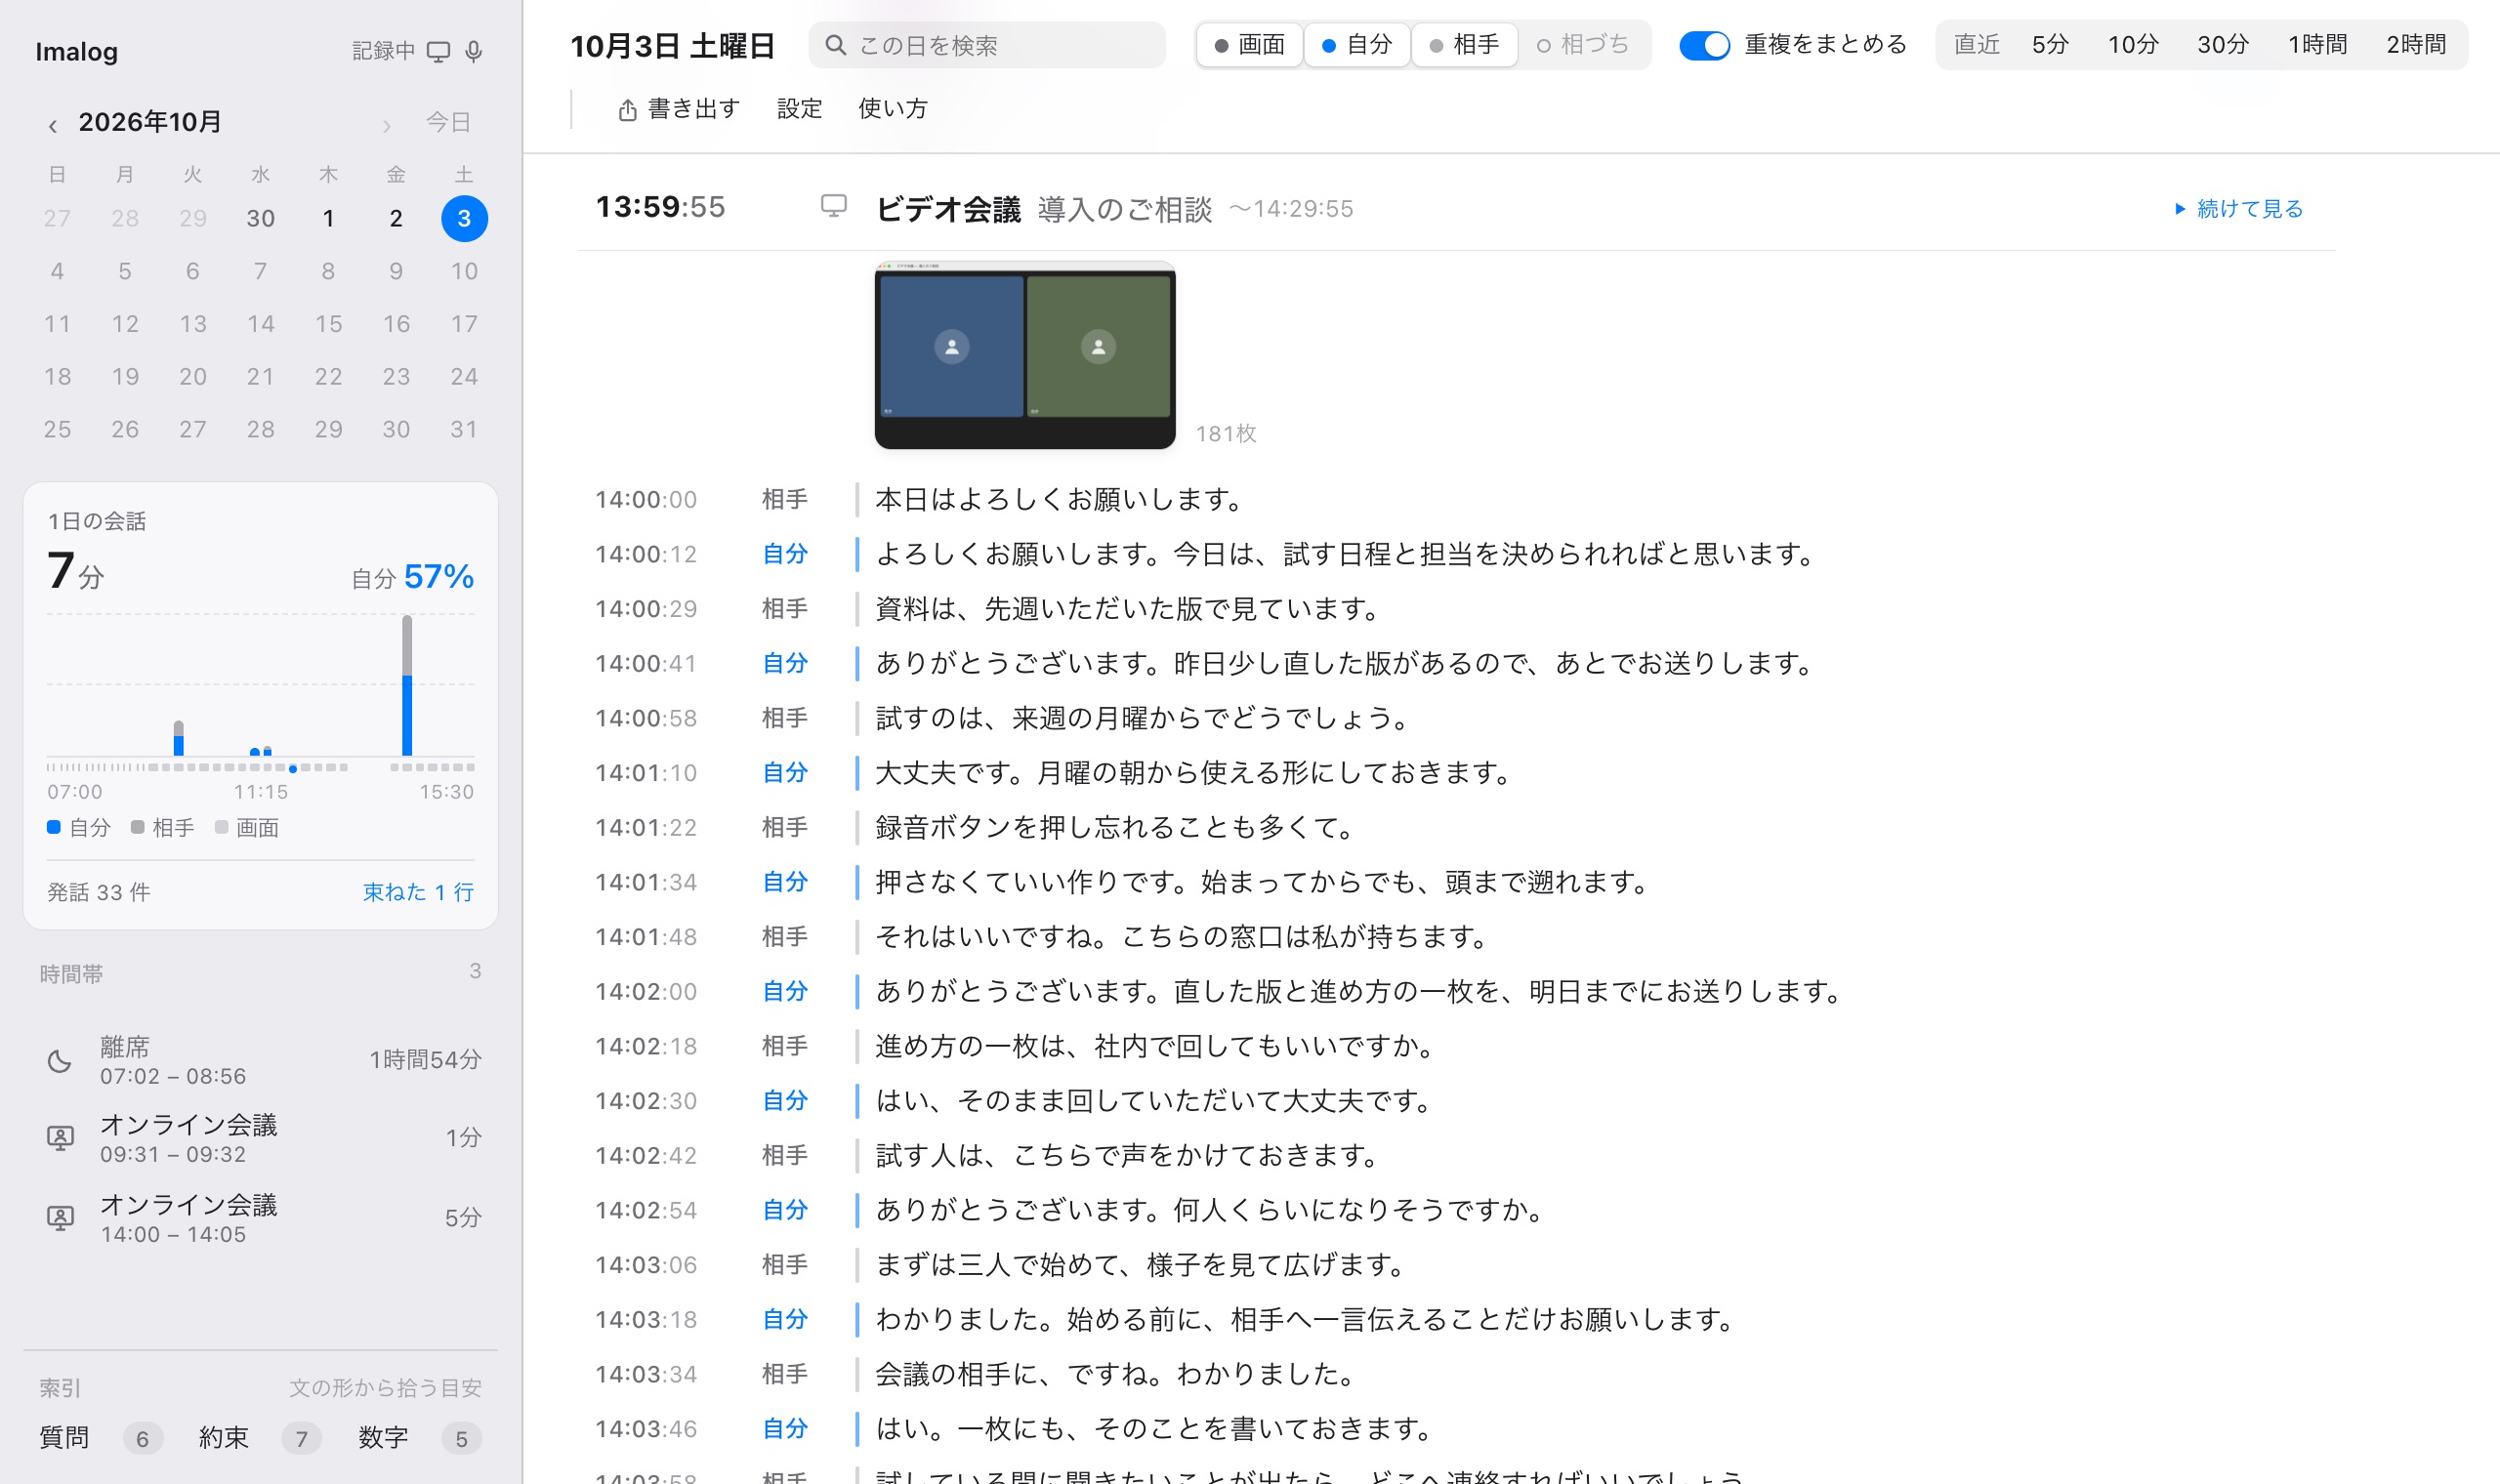Open the 数字 index with 5

click(x=420, y=1438)
